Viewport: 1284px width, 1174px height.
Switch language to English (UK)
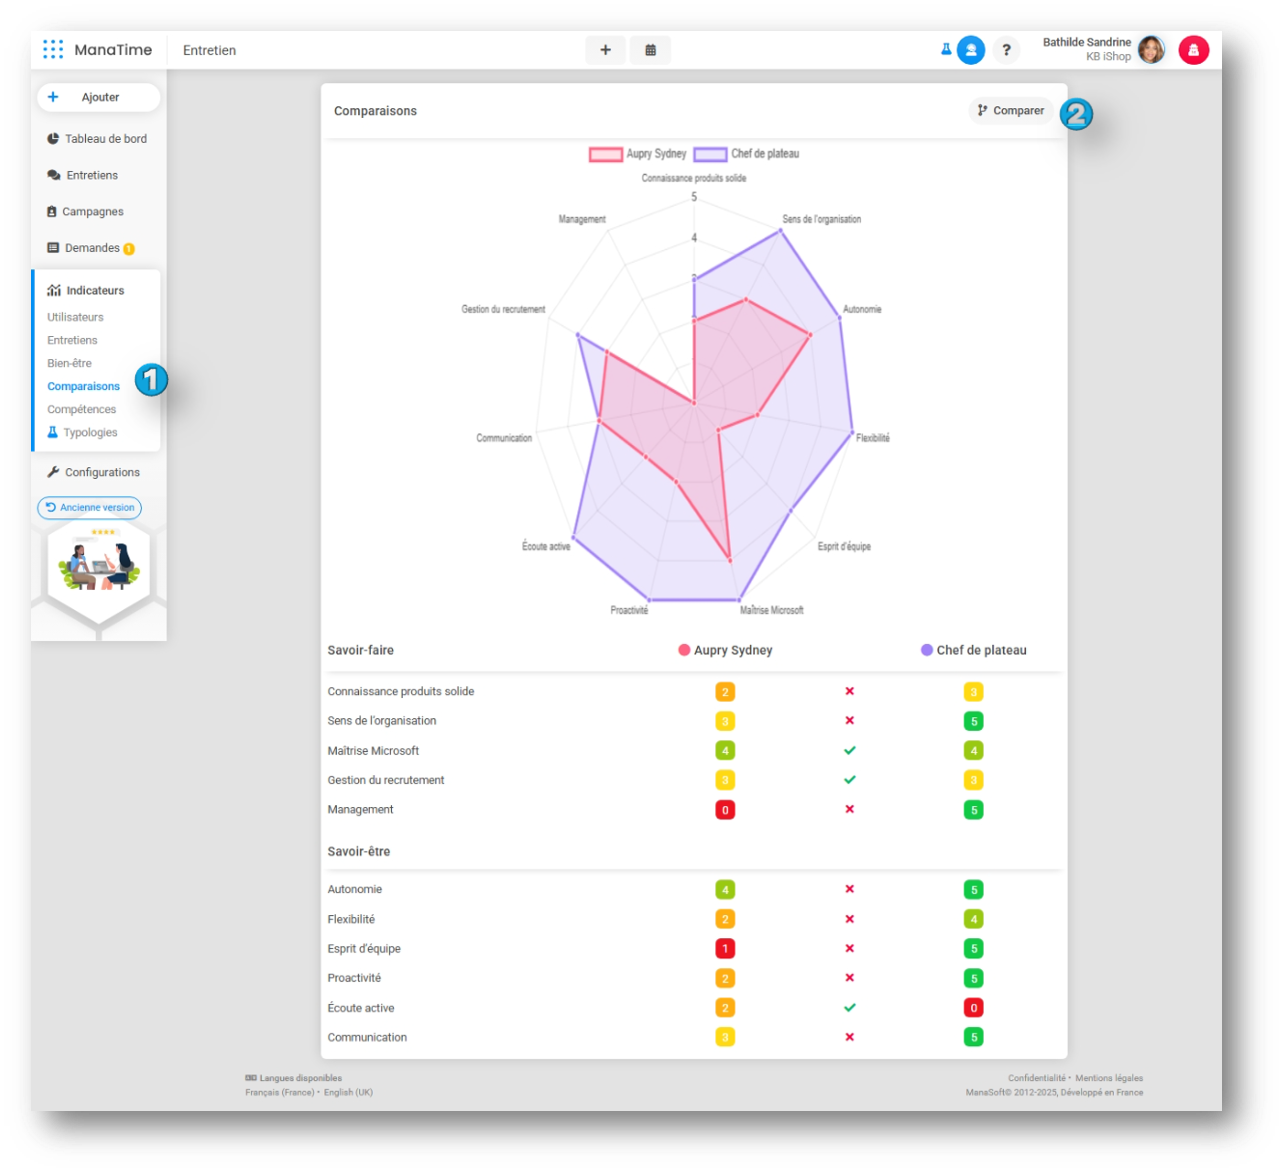click(348, 1092)
